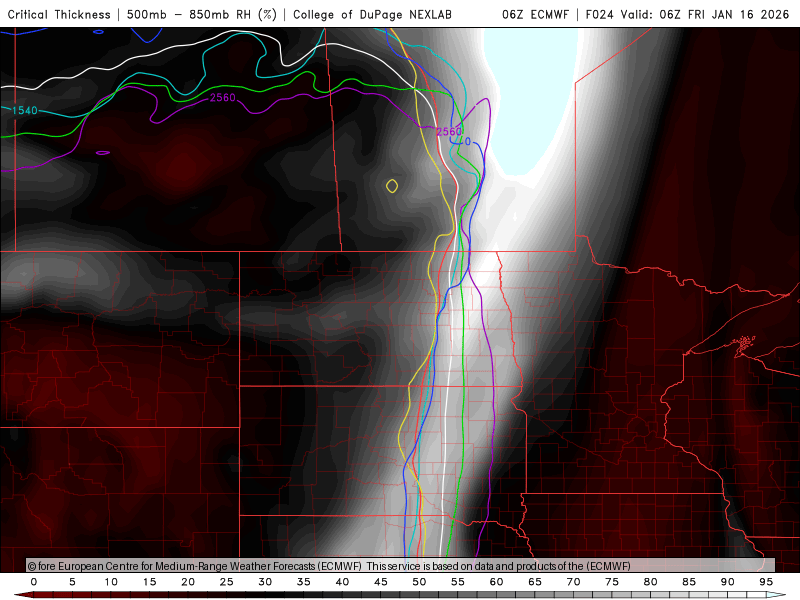
Task: Click the purple '2560' label beside blue 0 label
Action: pos(449,132)
